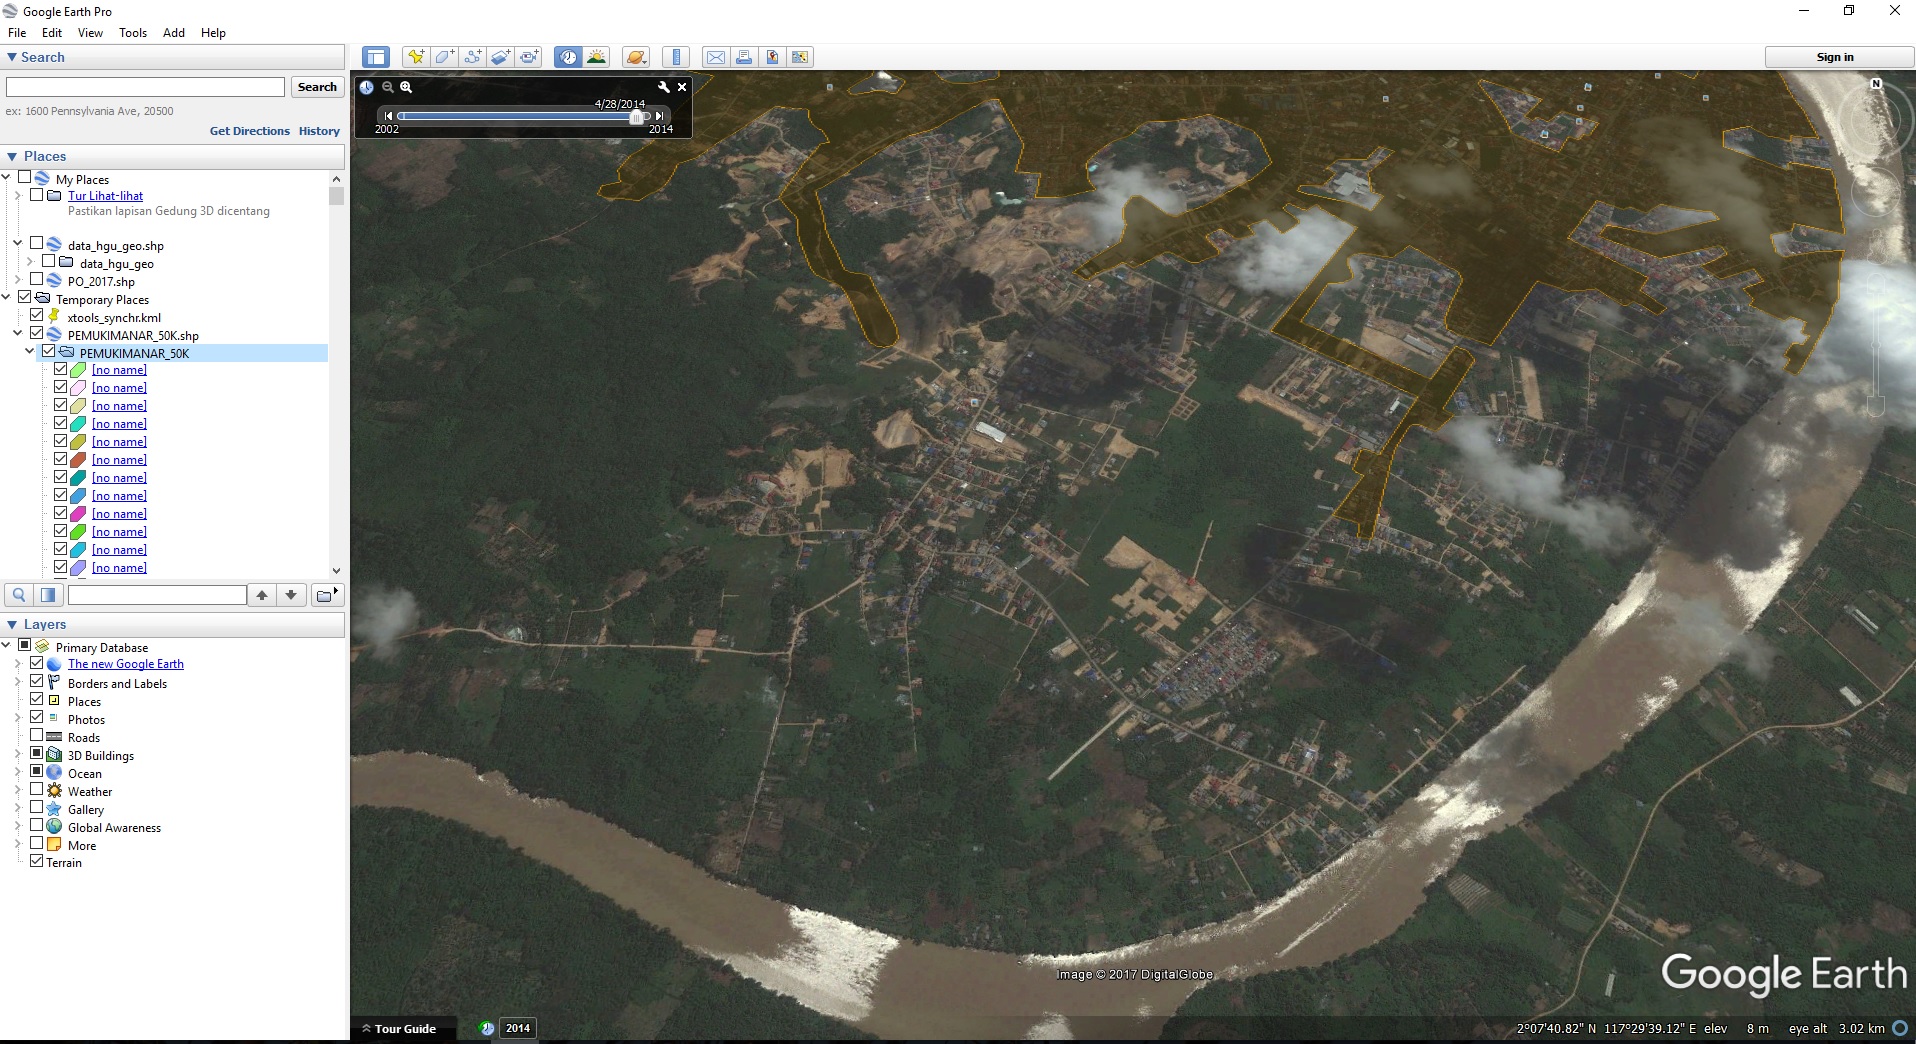This screenshot has height=1044, width=1916.
Task: Expand the Weather layer tree node
Action: pos(17,791)
